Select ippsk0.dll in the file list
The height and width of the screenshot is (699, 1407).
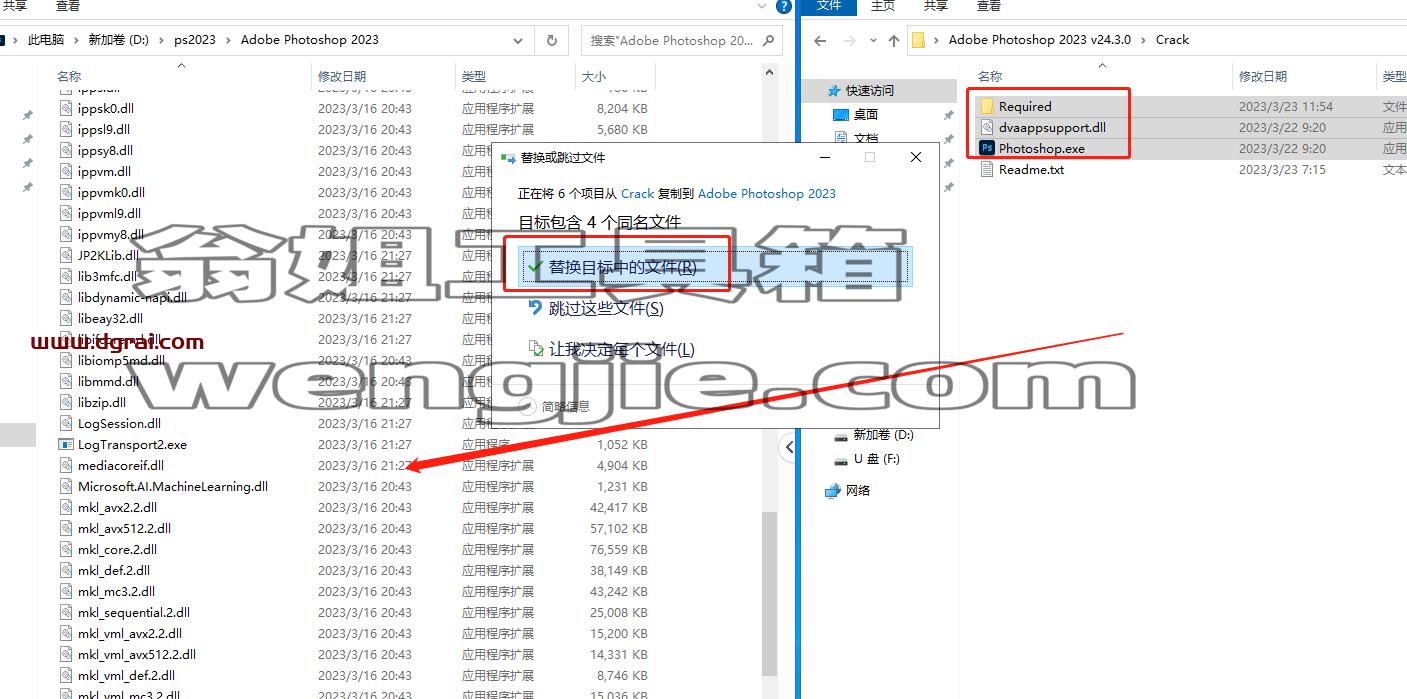pos(105,108)
